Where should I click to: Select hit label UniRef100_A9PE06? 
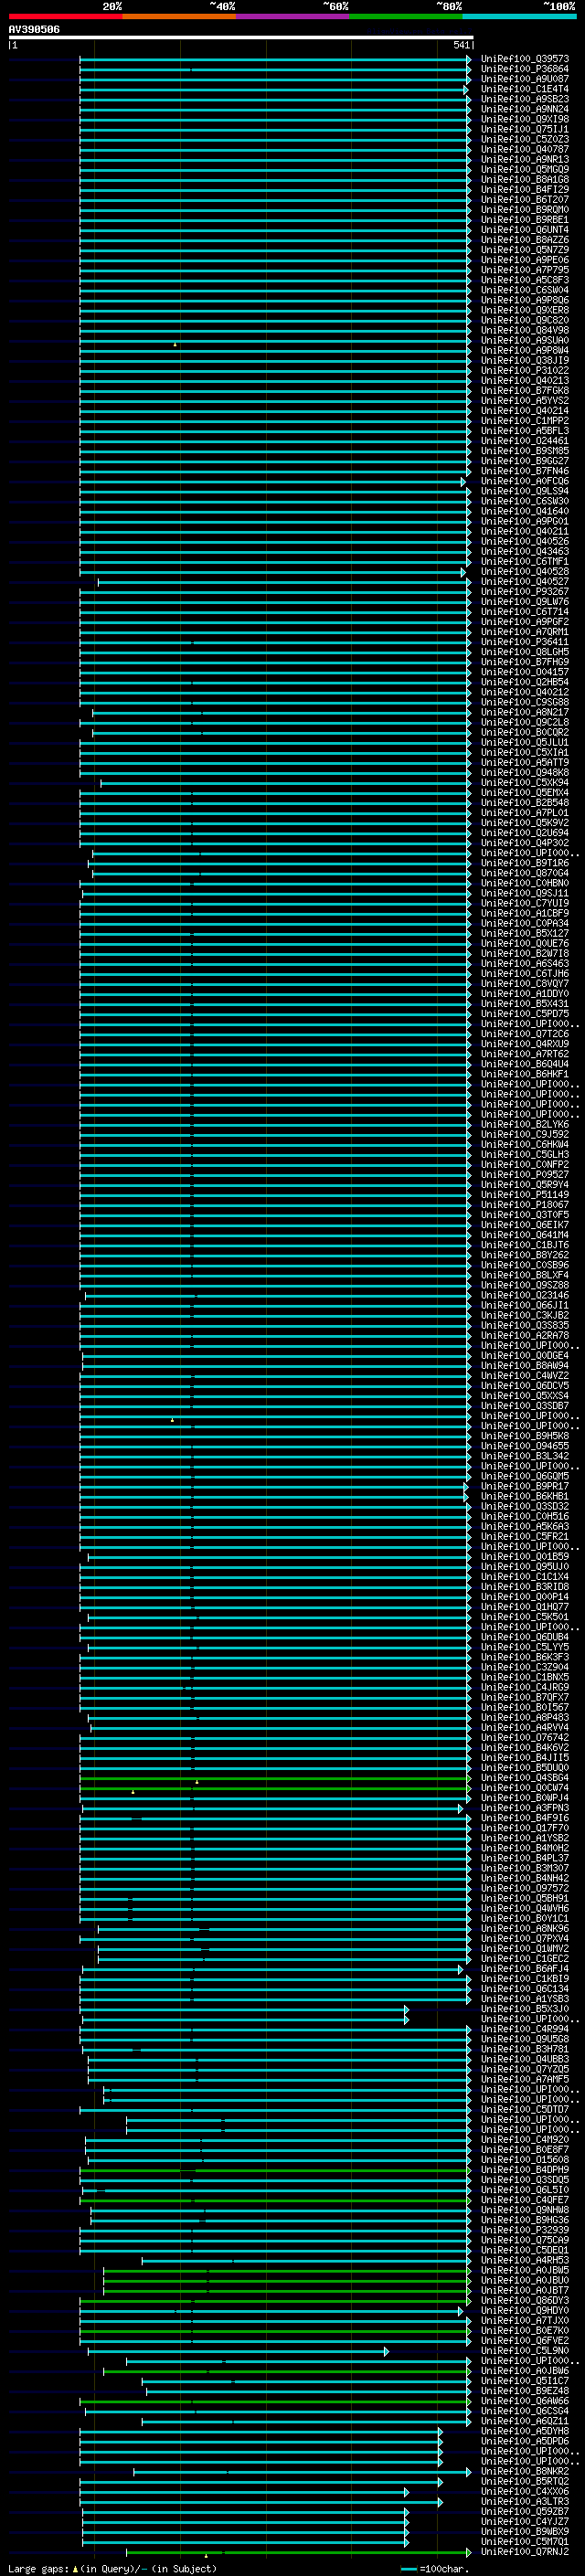(525, 260)
